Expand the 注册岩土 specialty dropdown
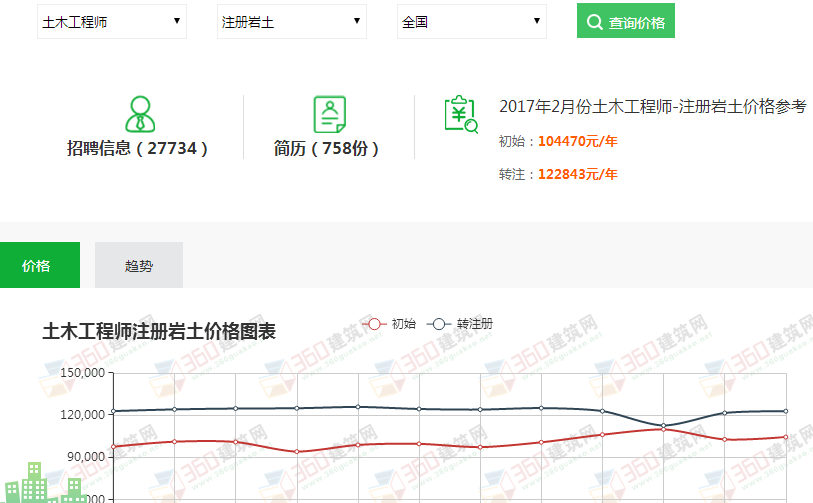The image size is (813, 503). click(291, 21)
